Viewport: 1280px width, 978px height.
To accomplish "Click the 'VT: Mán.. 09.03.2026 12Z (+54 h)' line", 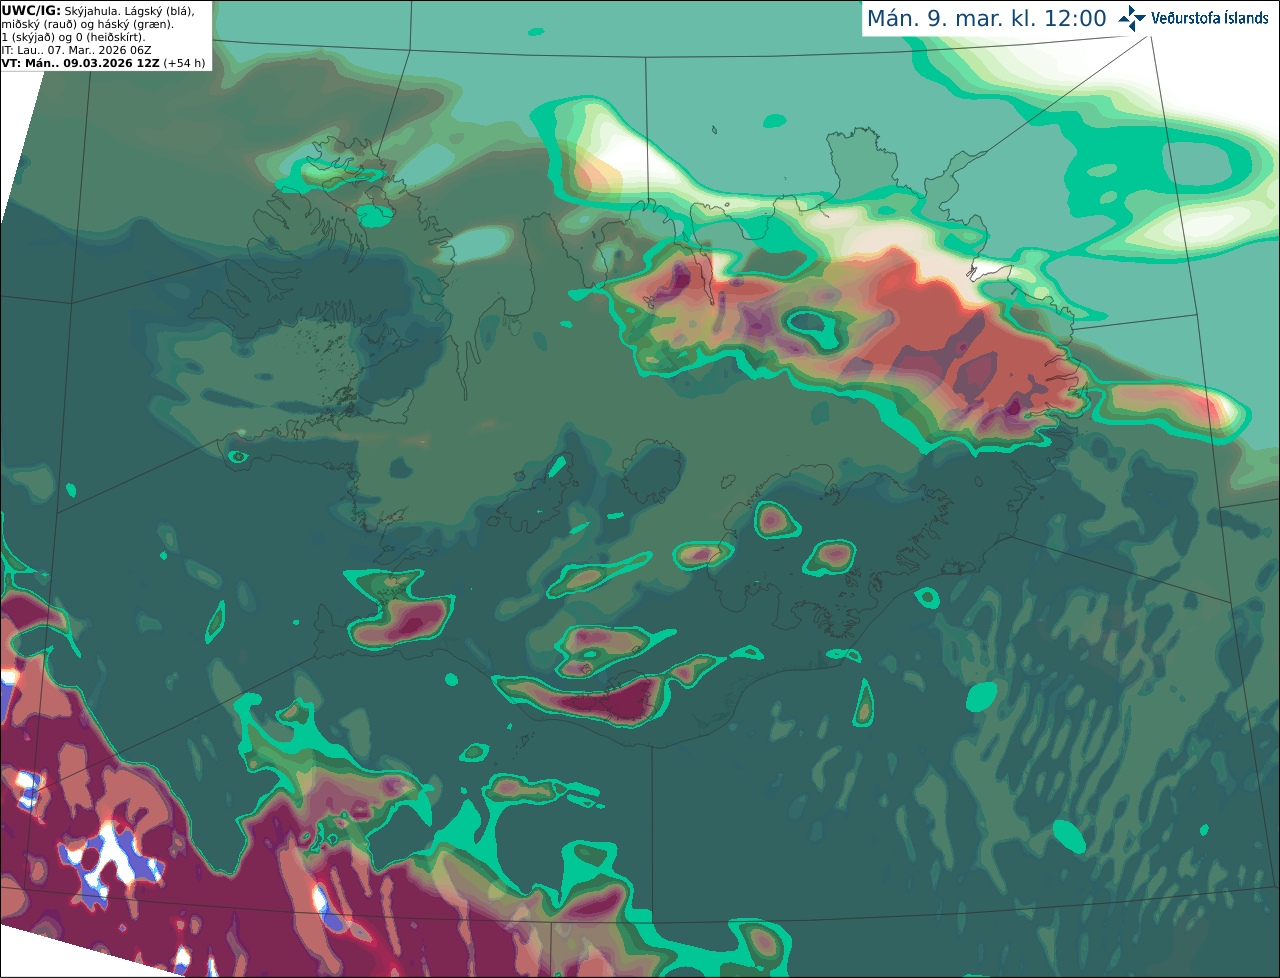I will coord(104,63).
